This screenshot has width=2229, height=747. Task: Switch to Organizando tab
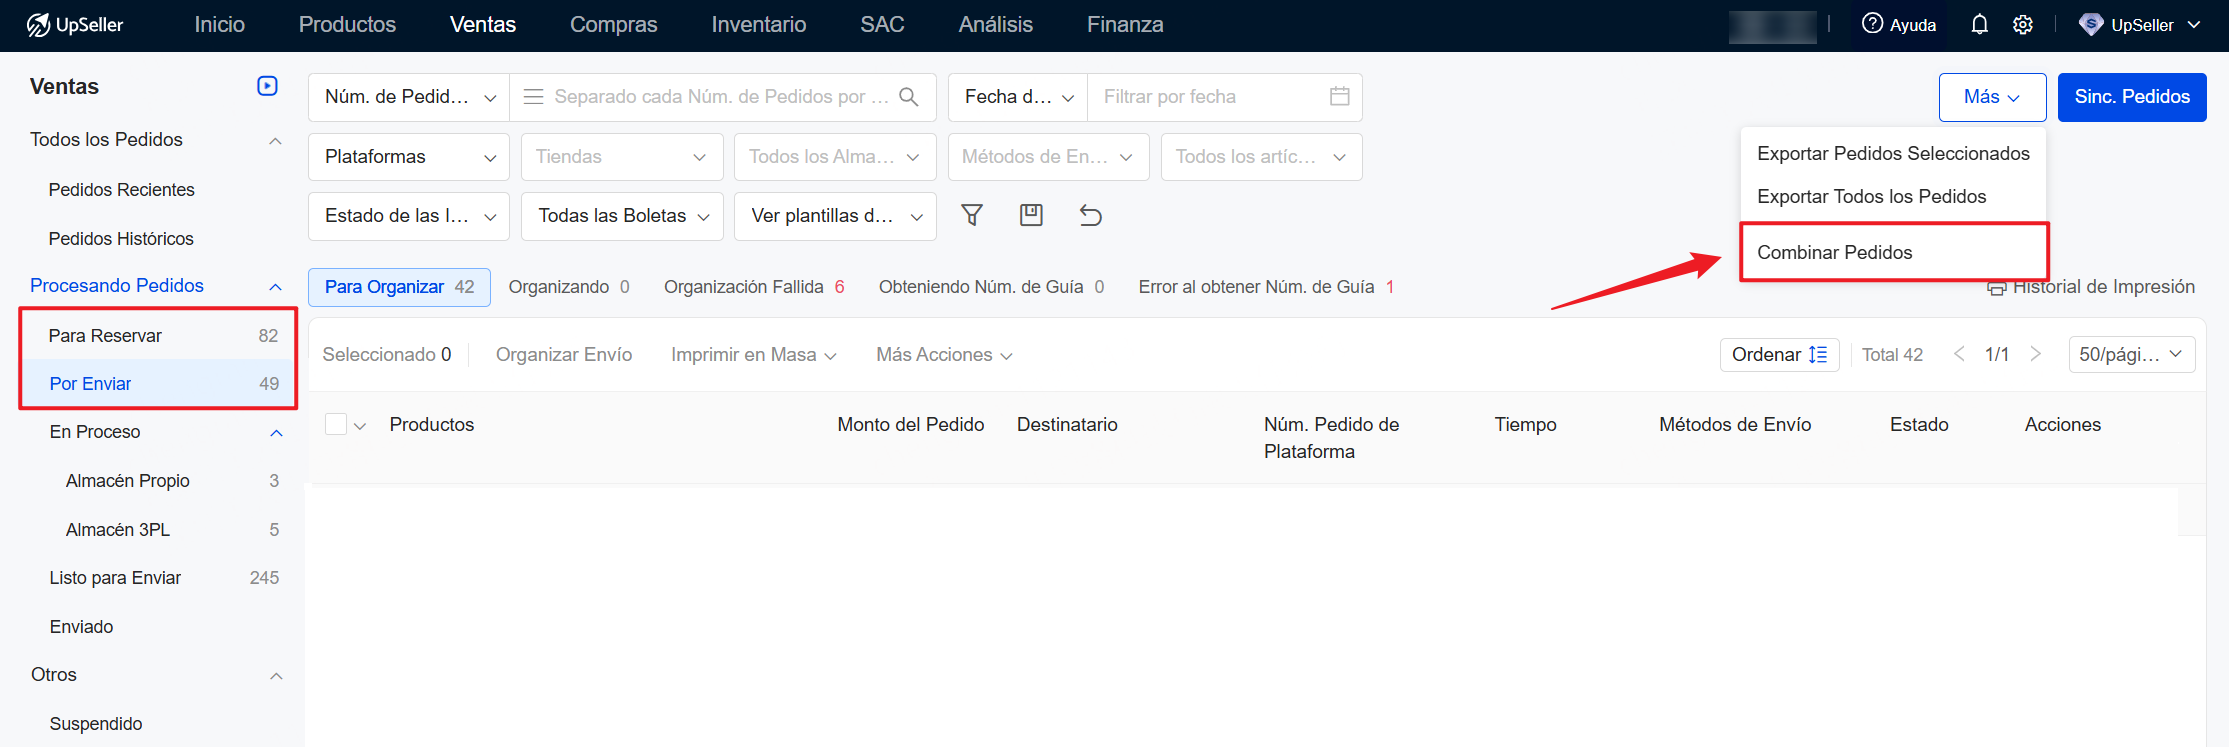[569, 287]
